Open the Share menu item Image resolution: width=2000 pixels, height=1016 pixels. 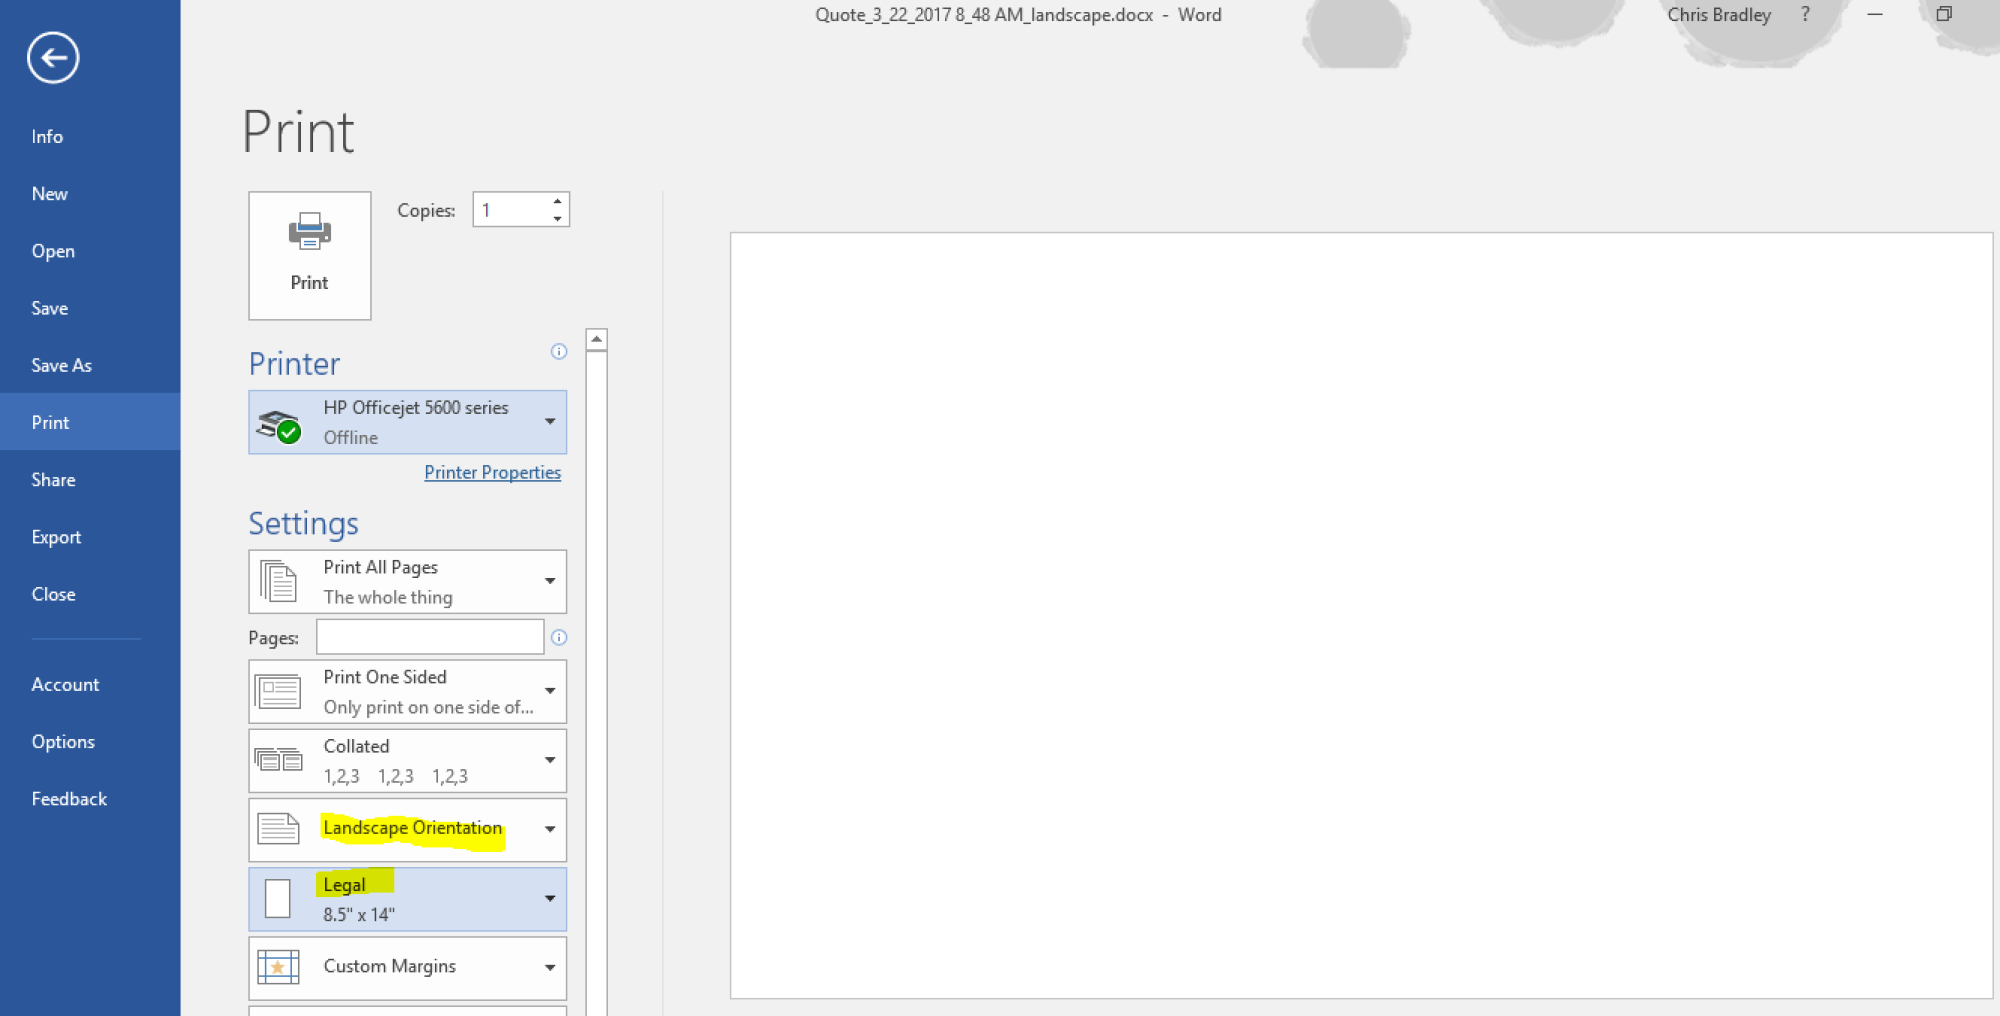click(x=90, y=480)
